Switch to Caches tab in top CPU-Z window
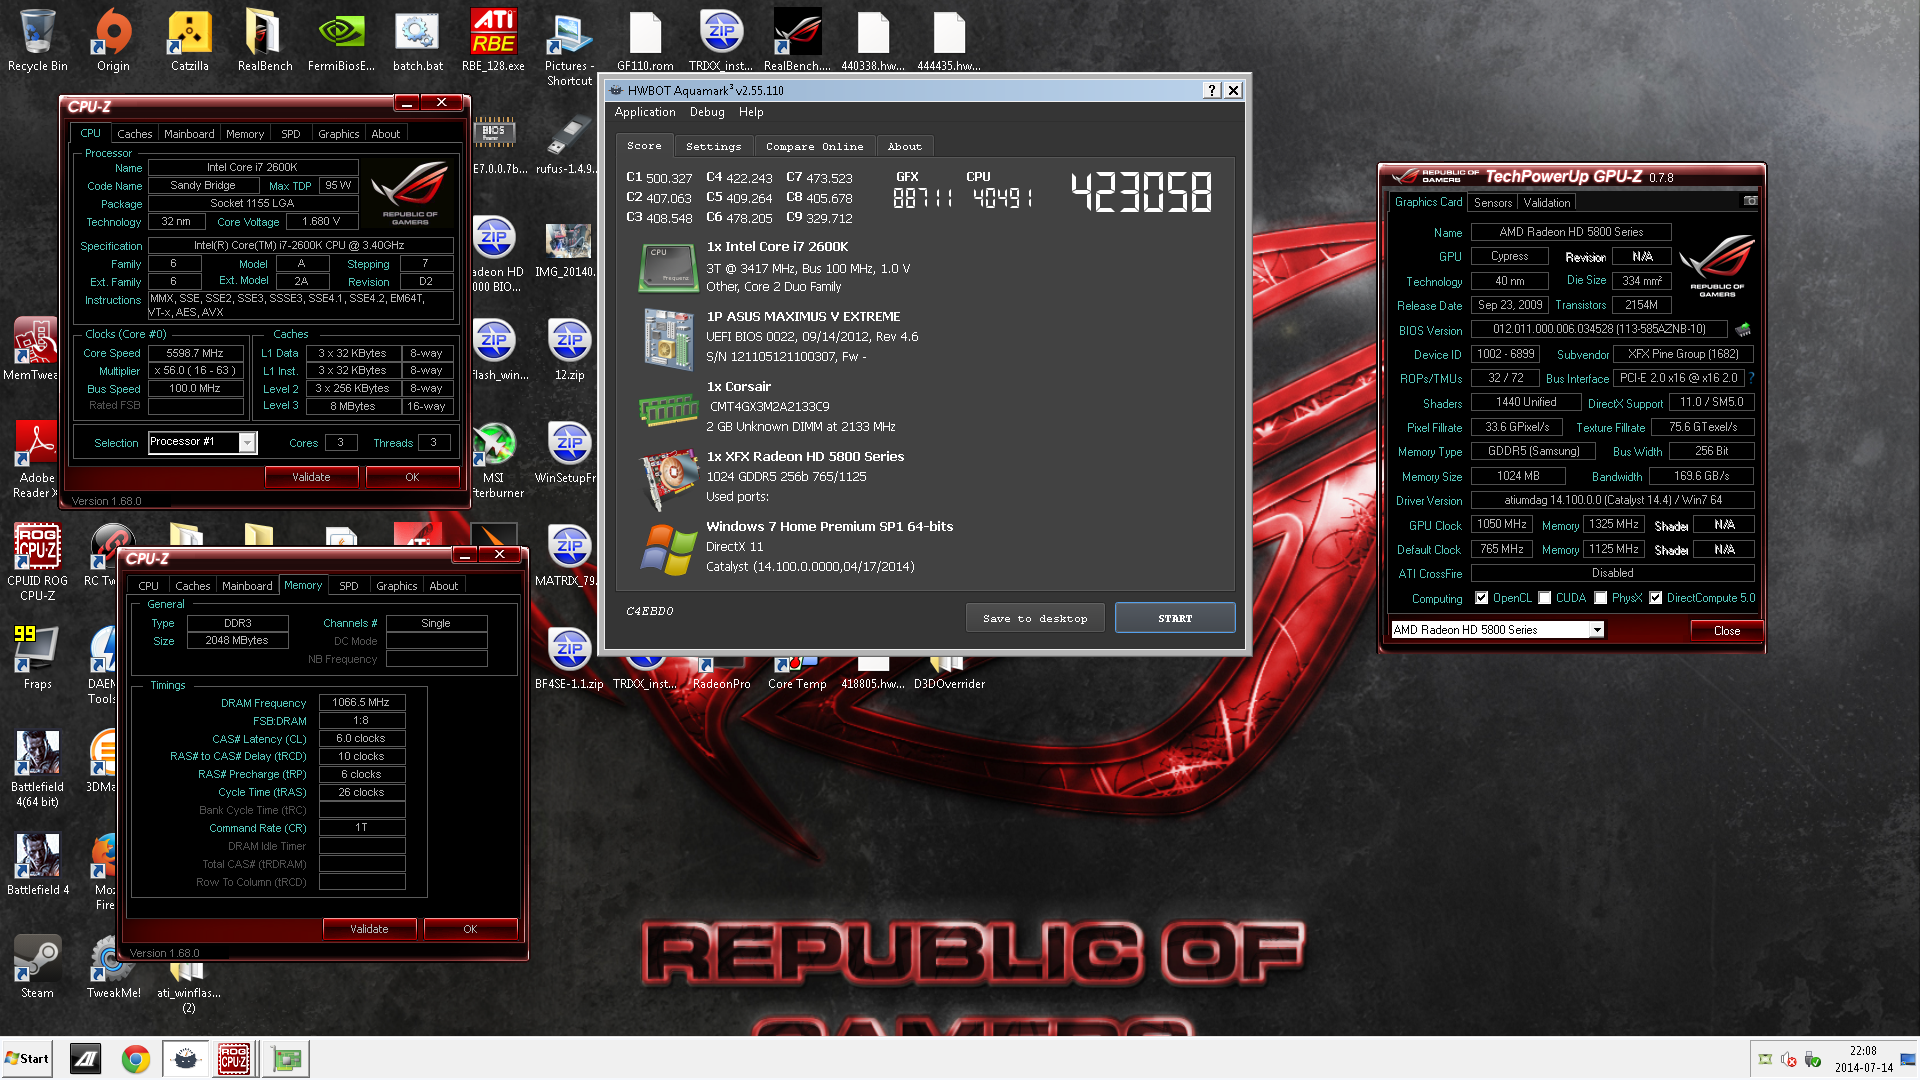 coord(134,134)
